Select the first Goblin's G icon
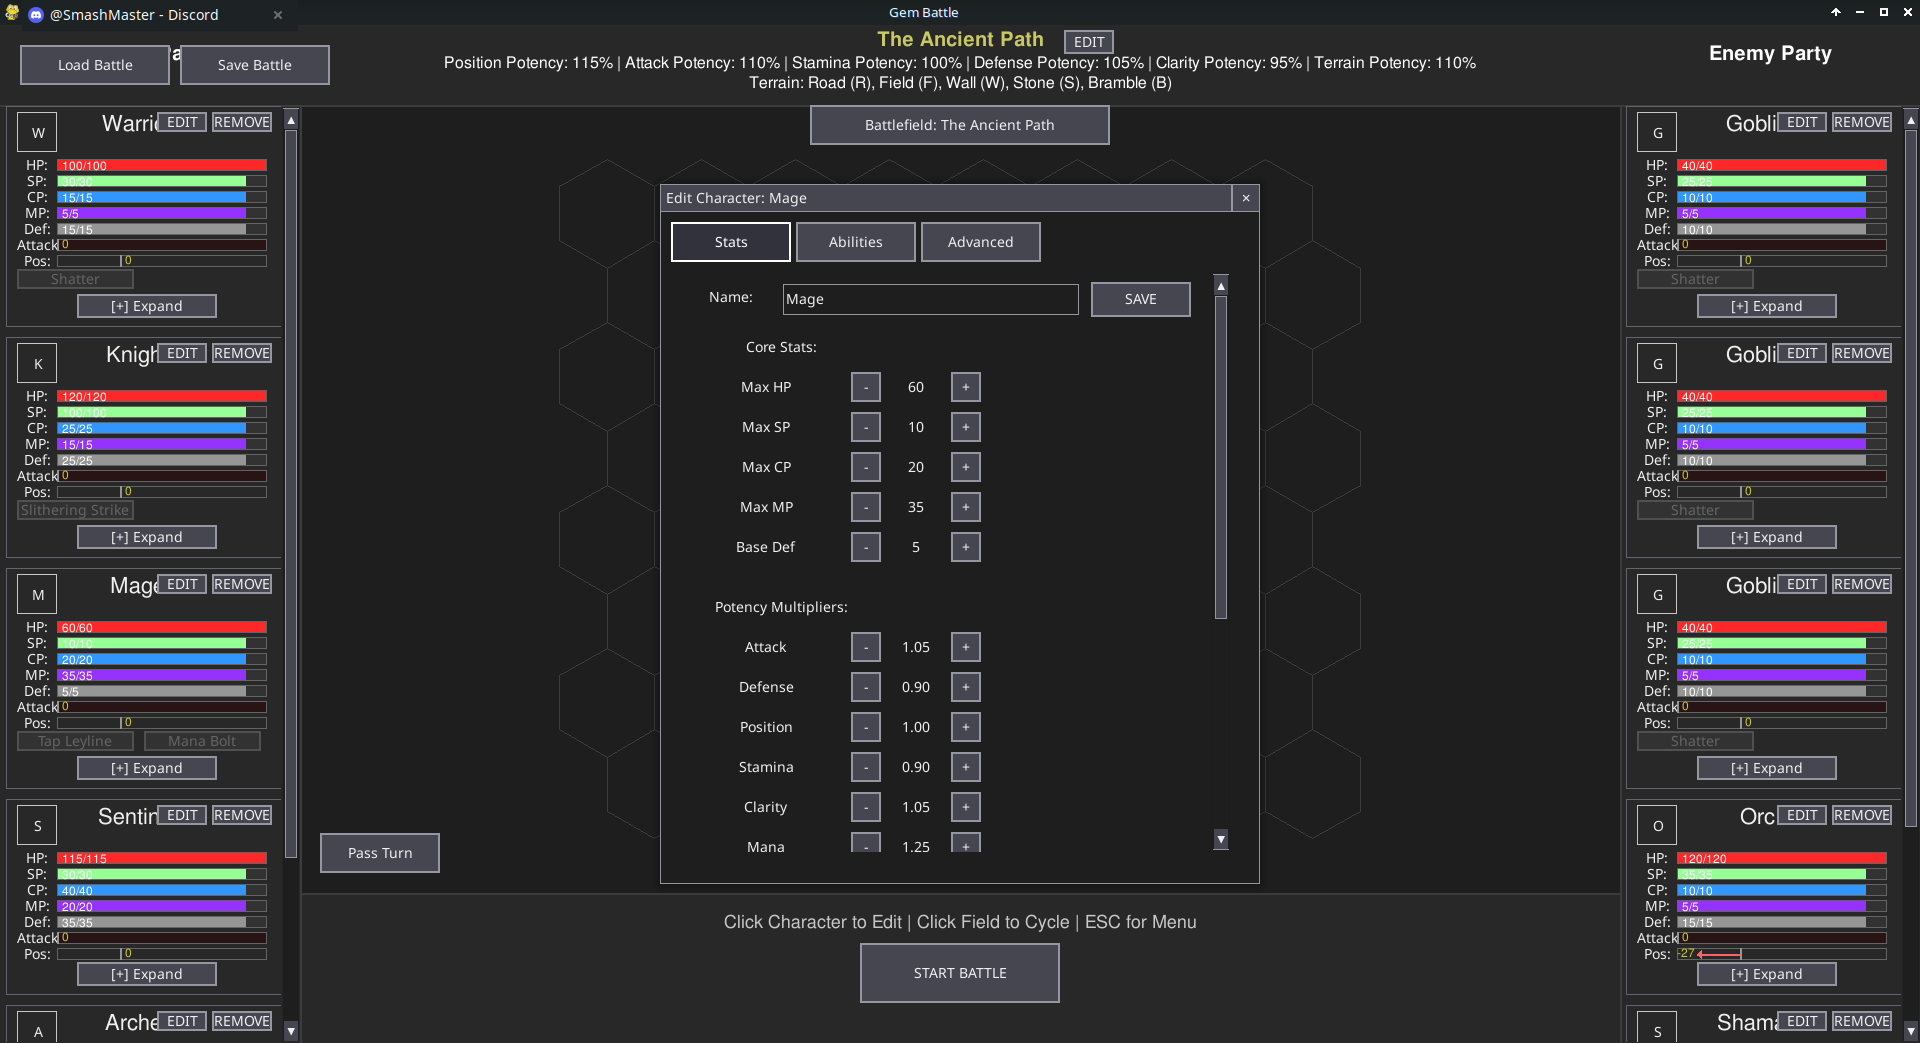This screenshot has height=1043, width=1920. pos(1656,131)
